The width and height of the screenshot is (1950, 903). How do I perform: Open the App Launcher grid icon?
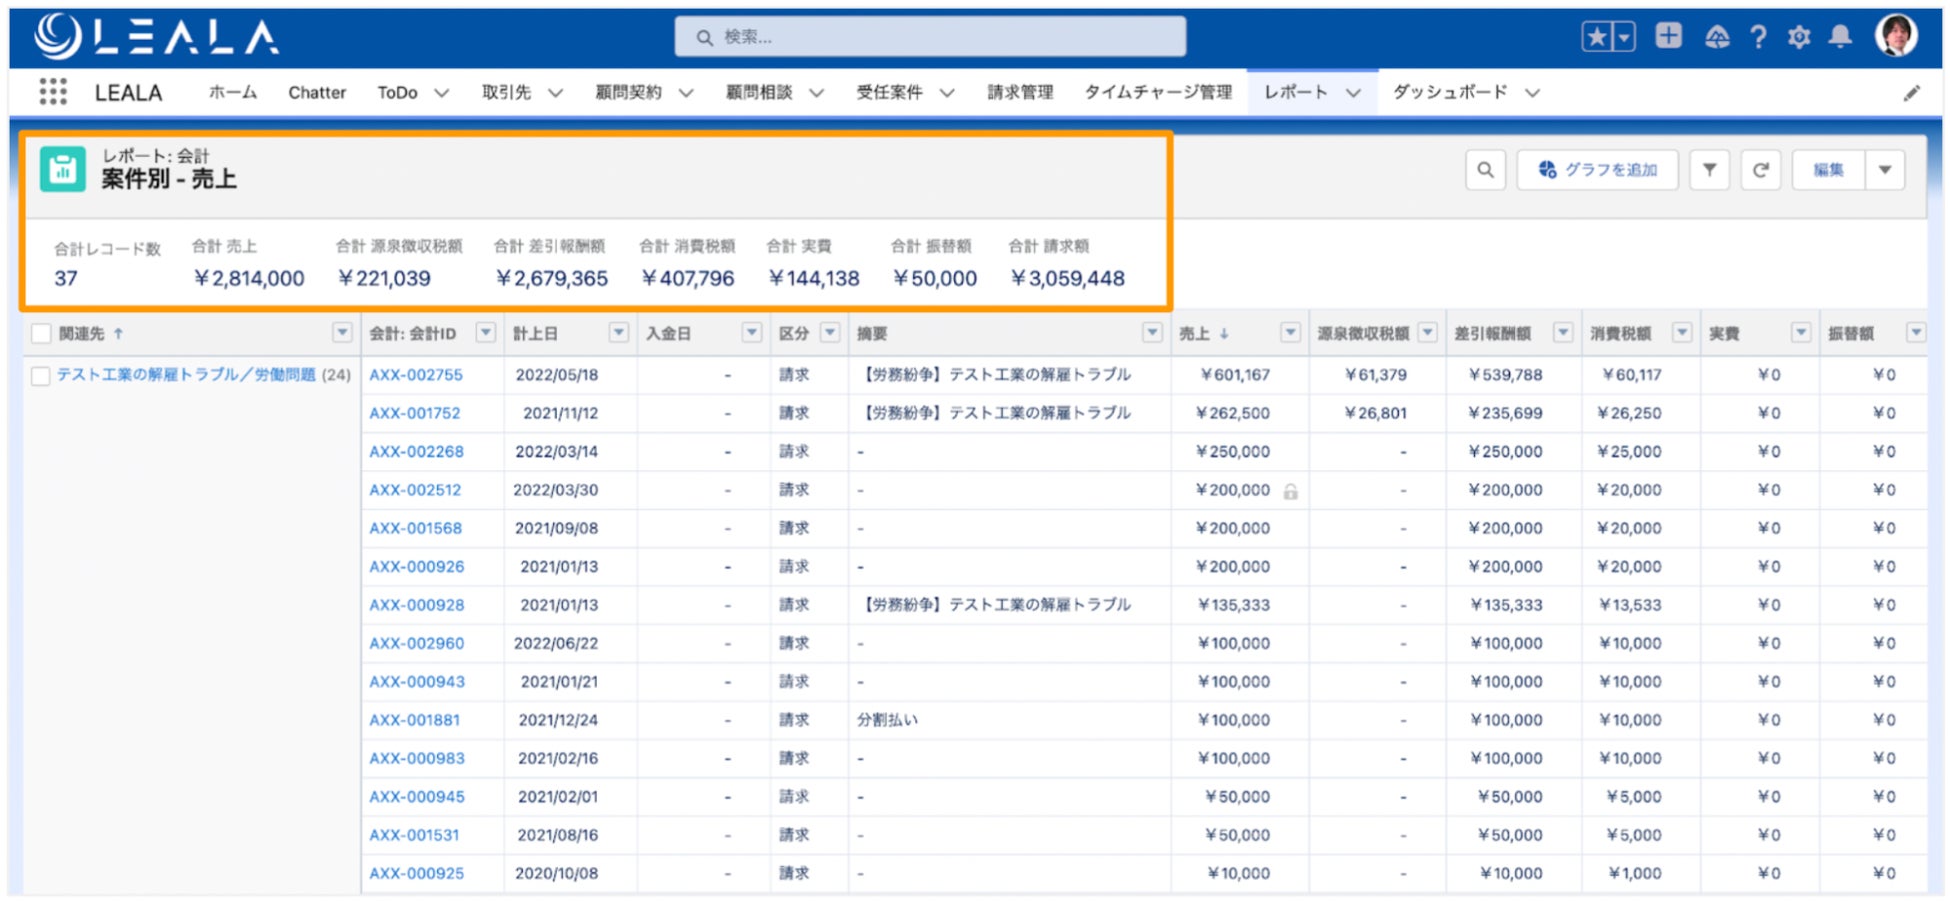pyautogui.click(x=53, y=92)
